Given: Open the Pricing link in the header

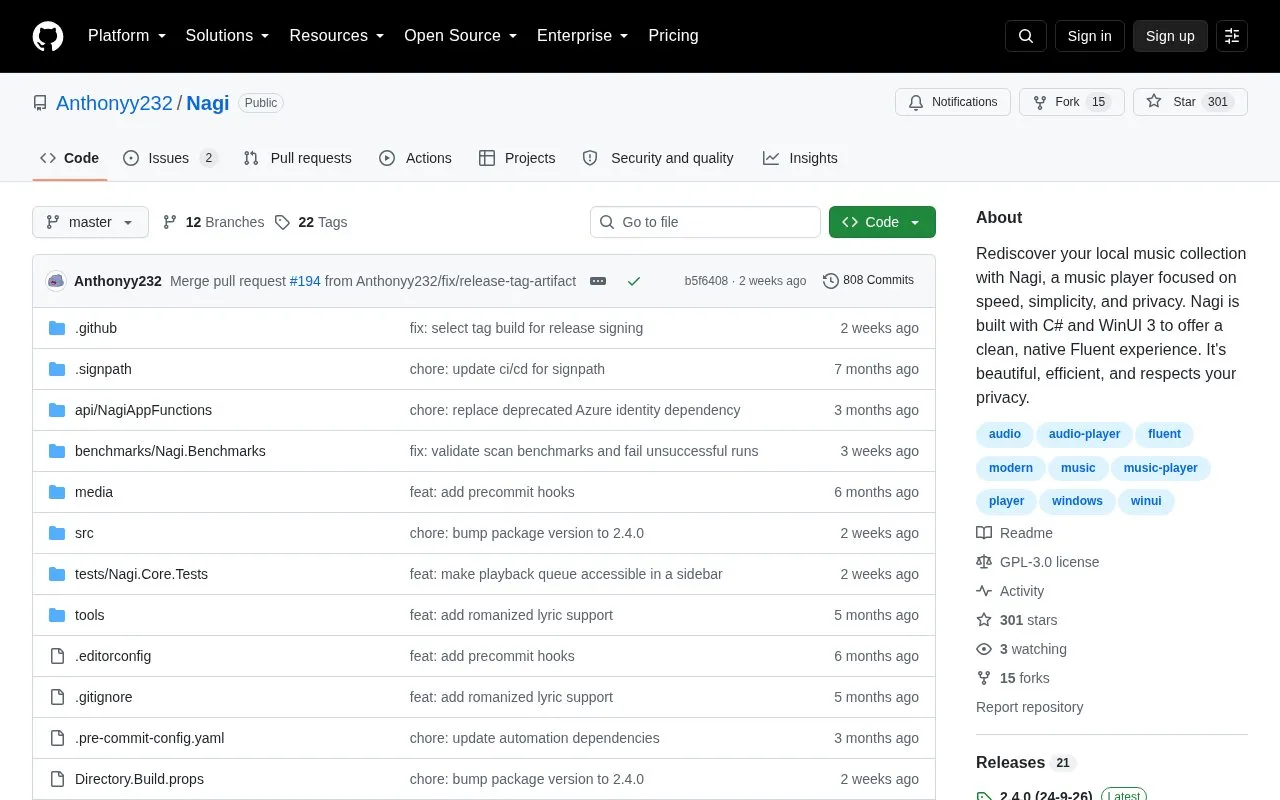Looking at the screenshot, I should (673, 36).
